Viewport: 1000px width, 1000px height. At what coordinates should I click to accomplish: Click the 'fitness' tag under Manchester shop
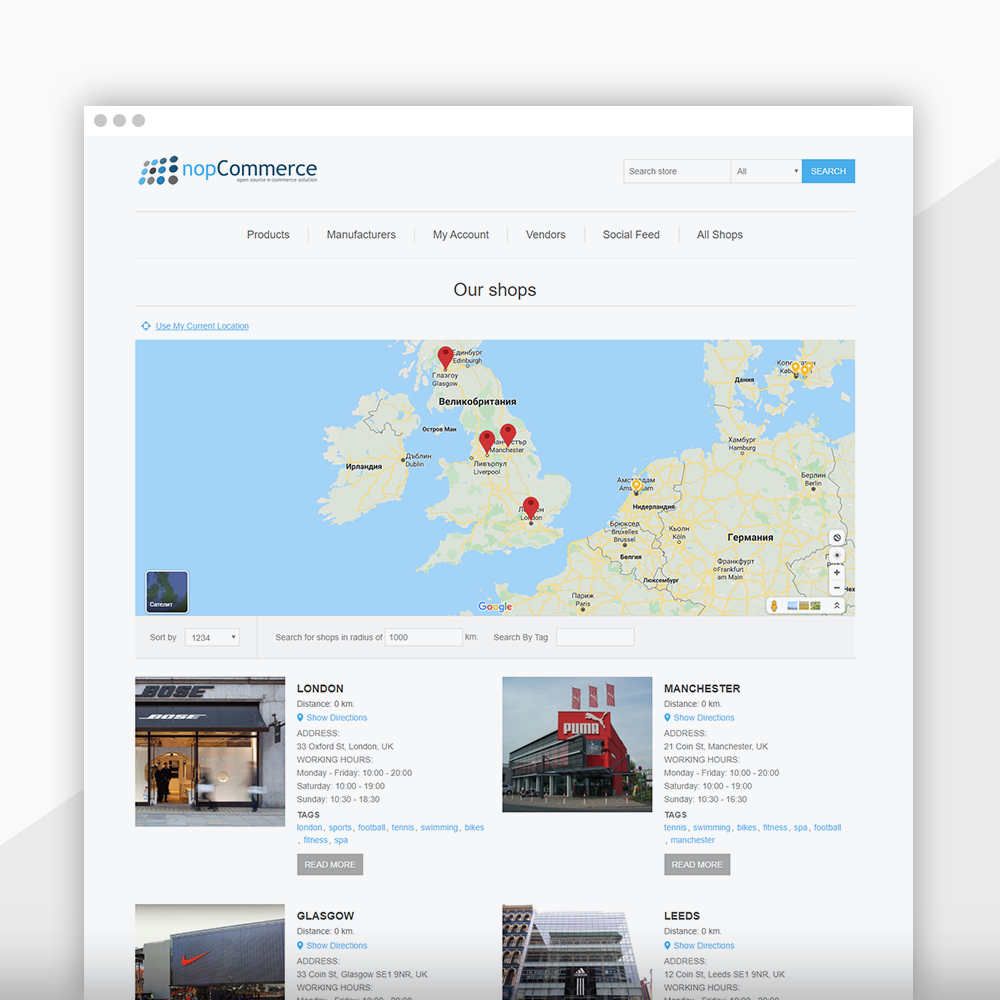775,827
